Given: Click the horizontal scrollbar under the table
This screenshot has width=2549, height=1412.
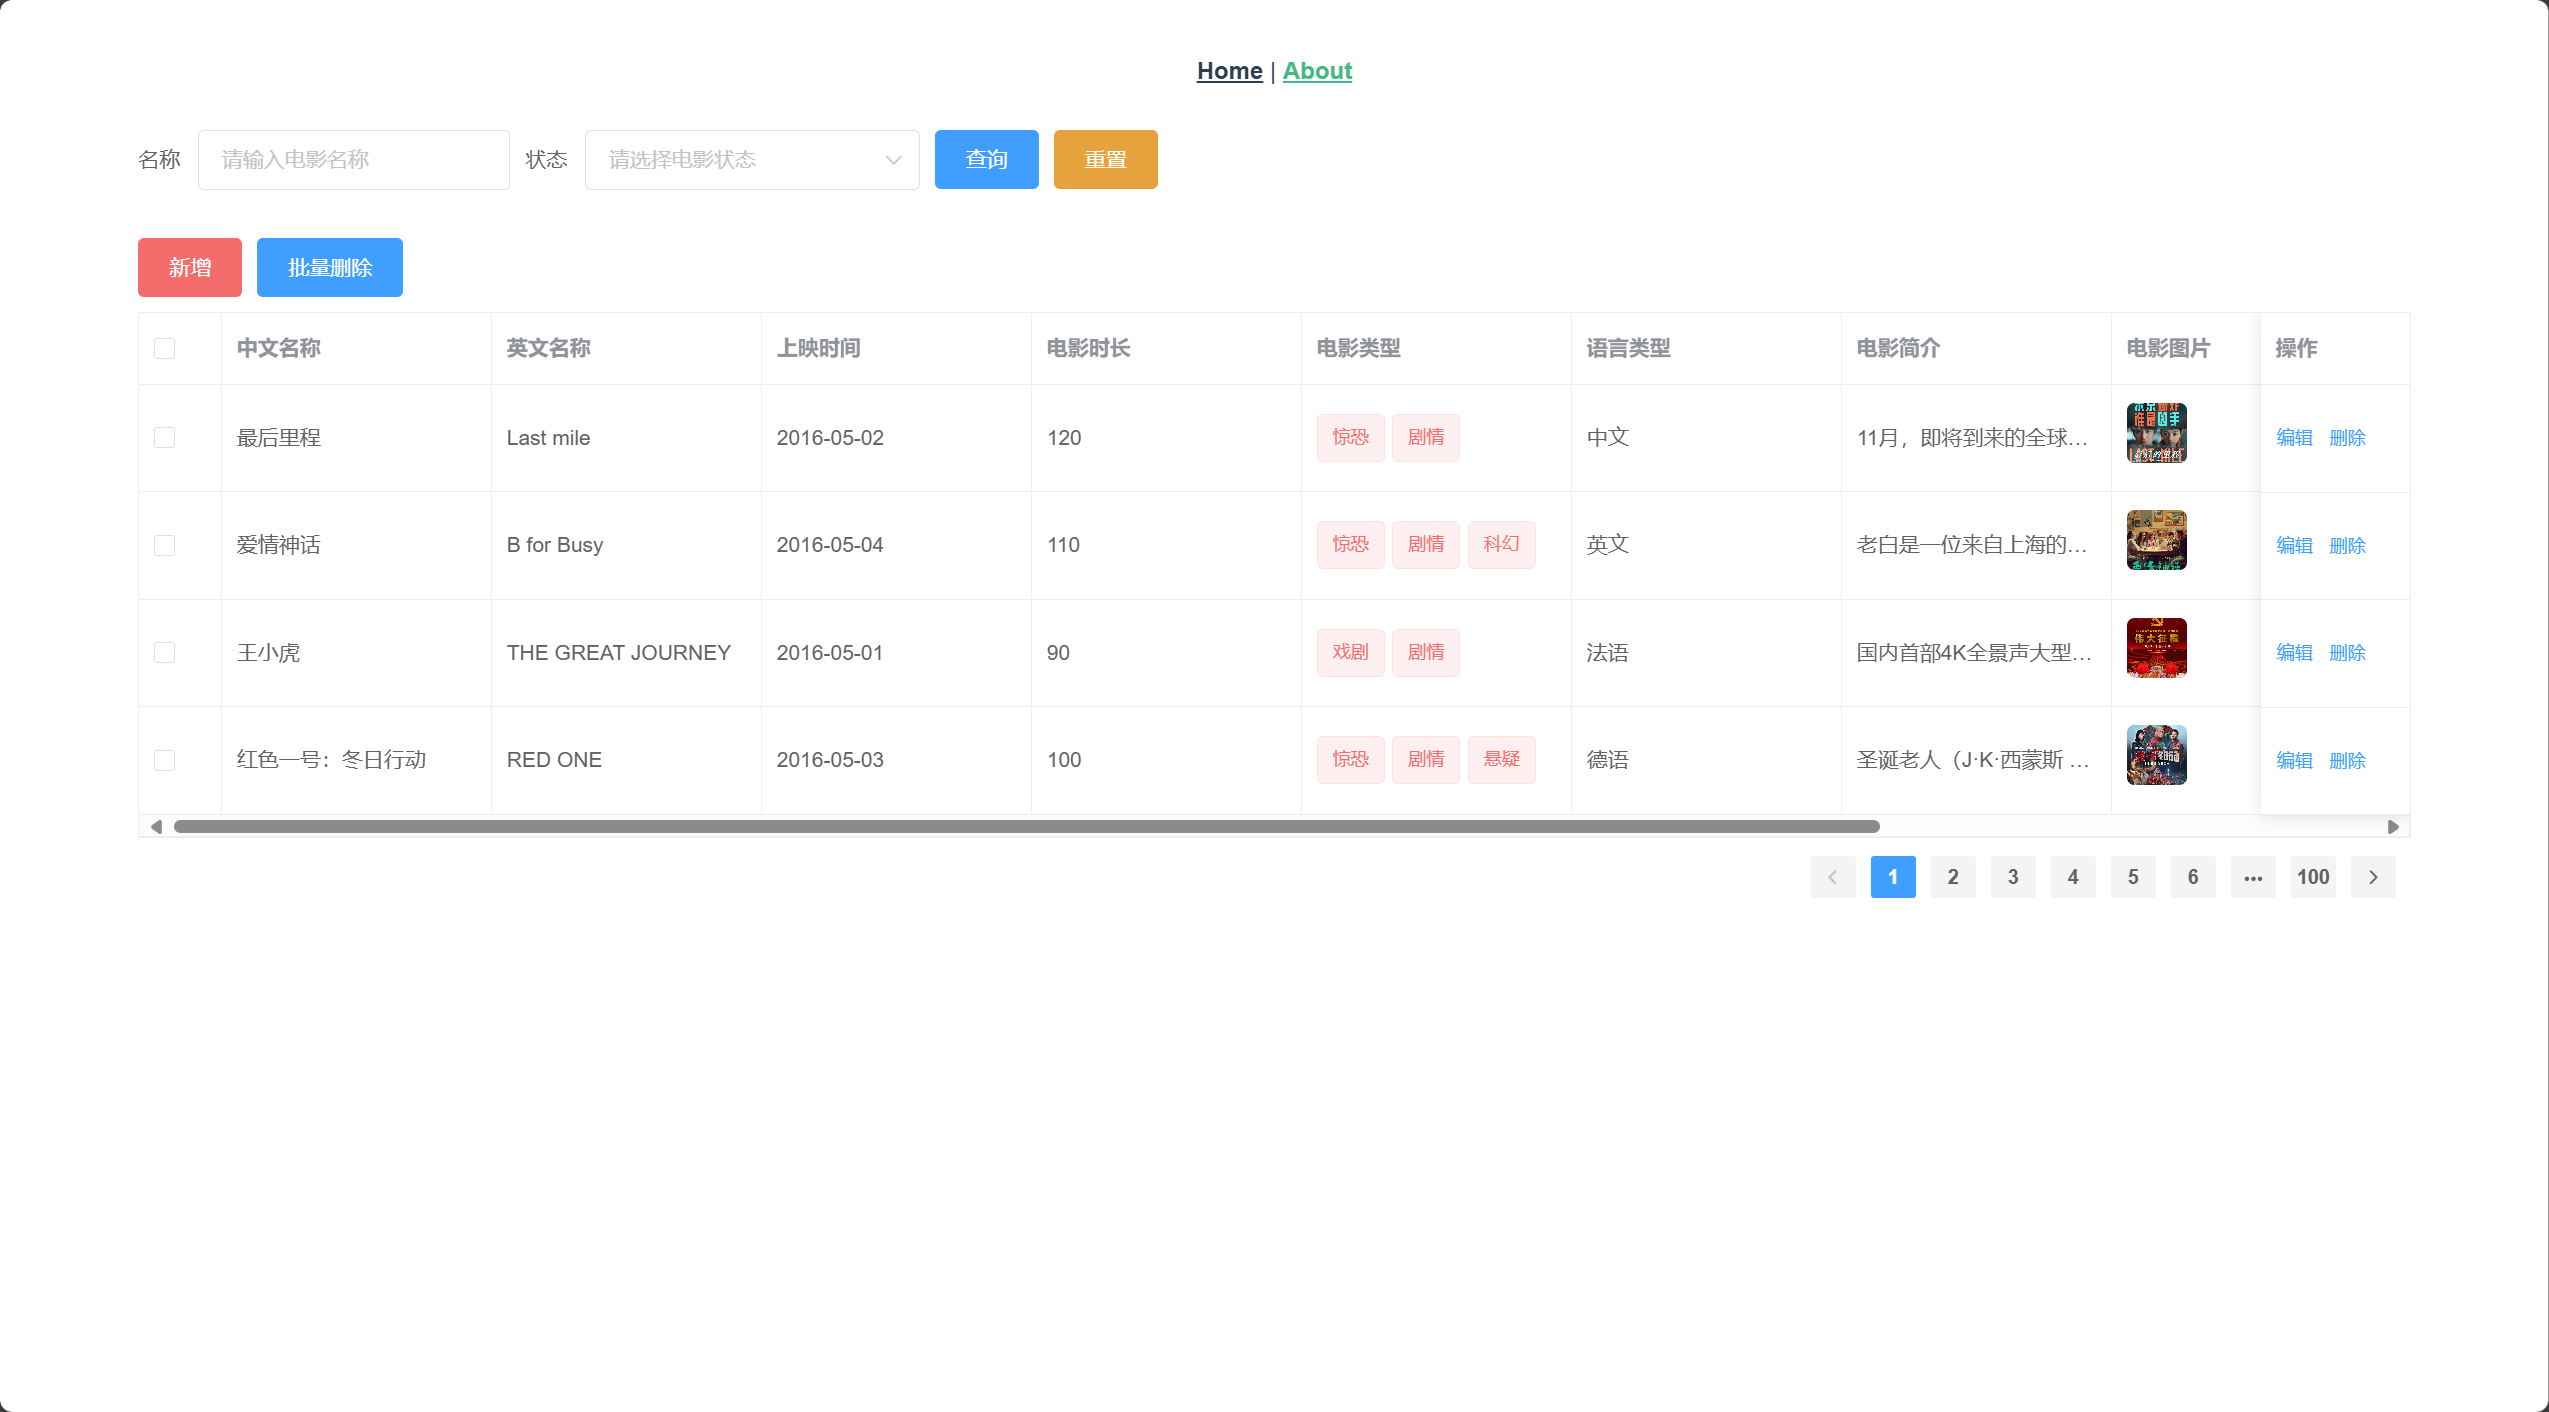Looking at the screenshot, I should (x=1026, y=826).
